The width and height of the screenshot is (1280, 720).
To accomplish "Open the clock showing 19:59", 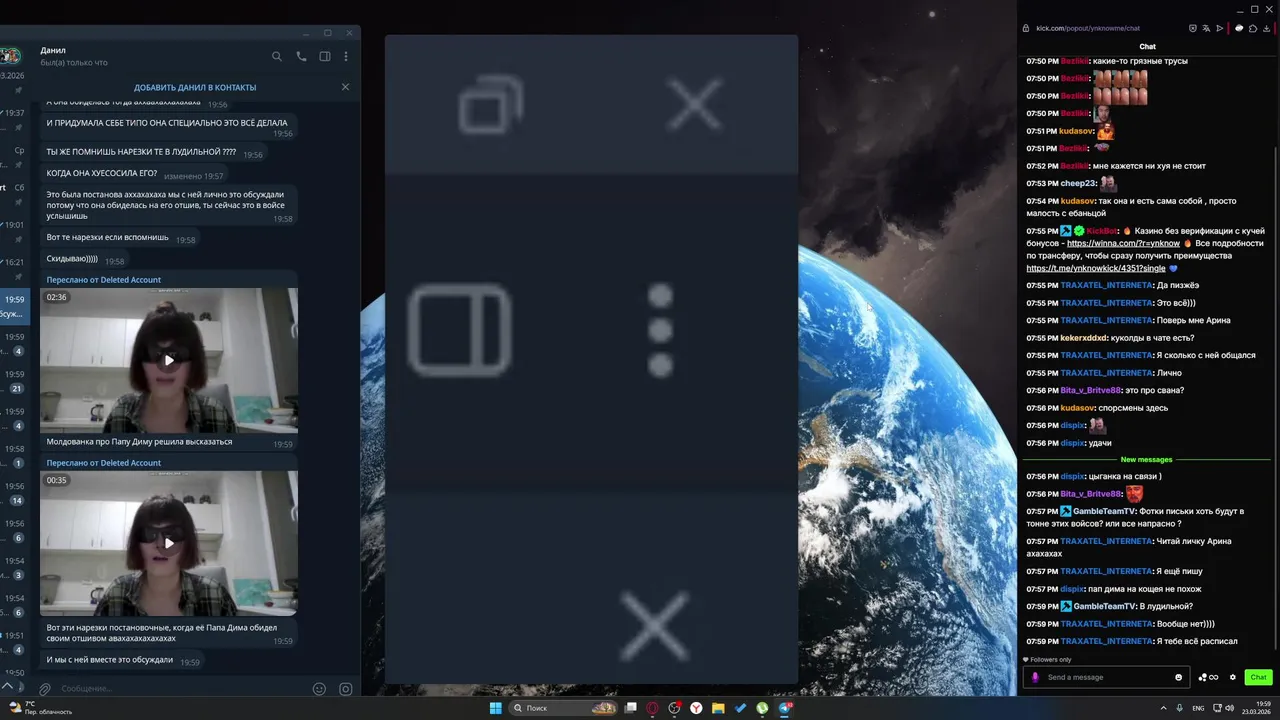I will (x=1256, y=708).
